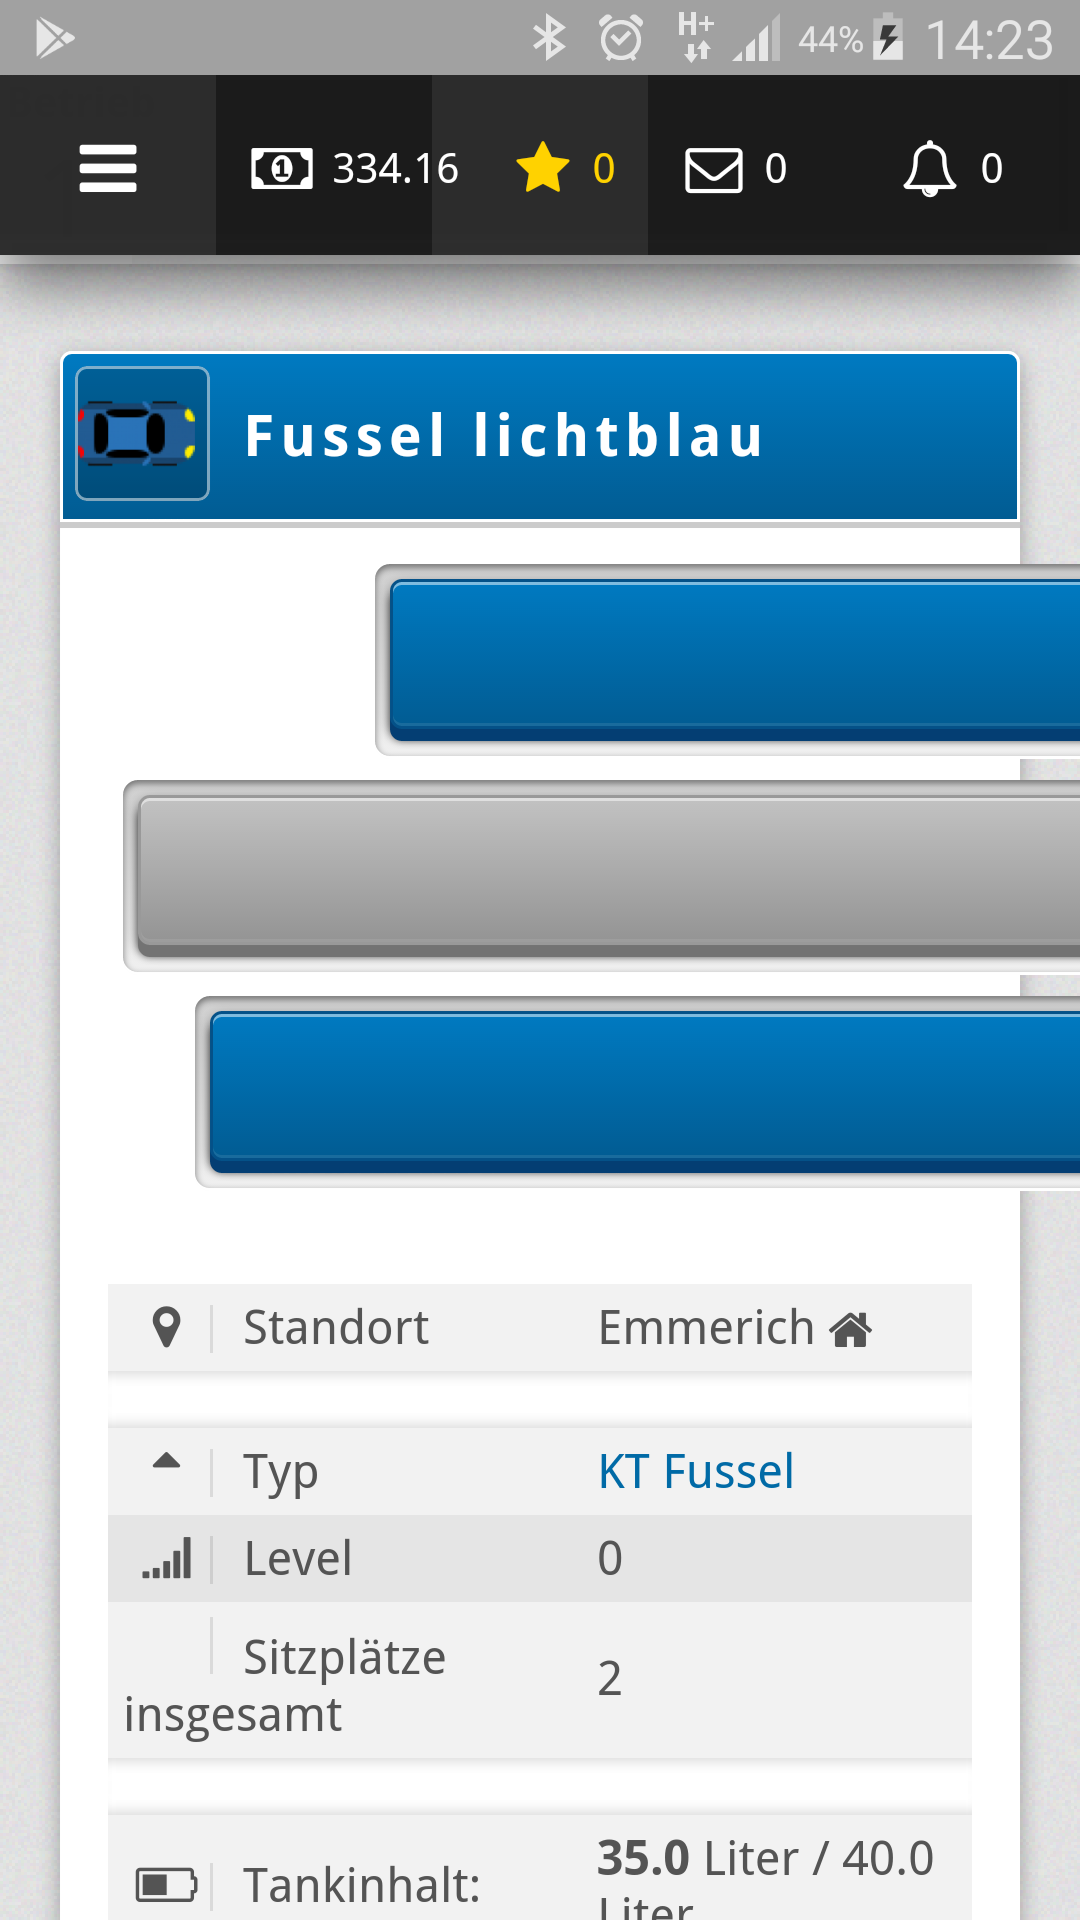Image resolution: width=1080 pixels, height=1920 pixels.
Task: Open the hamburger menu
Action: (108, 167)
